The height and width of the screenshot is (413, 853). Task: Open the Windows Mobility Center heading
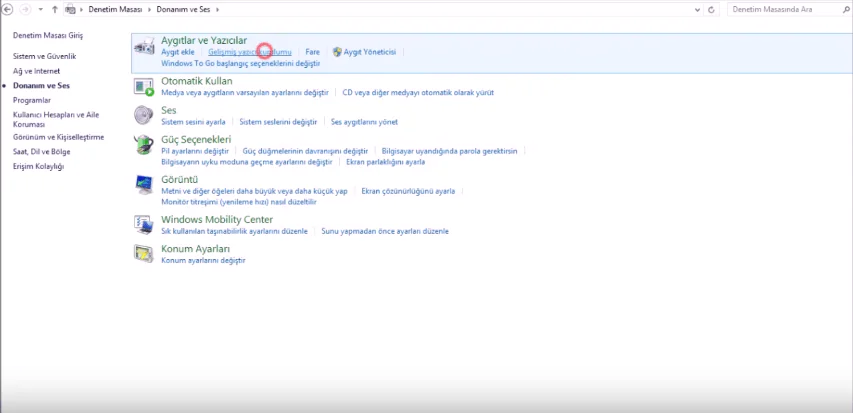click(x=217, y=220)
